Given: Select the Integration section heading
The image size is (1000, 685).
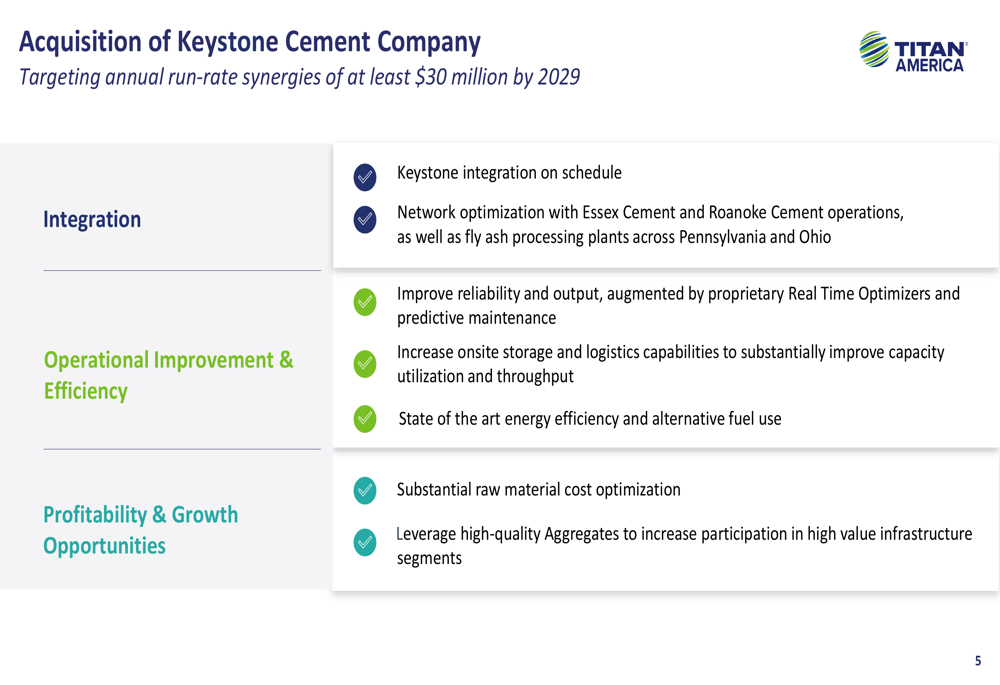Looking at the screenshot, I should click(92, 219).
